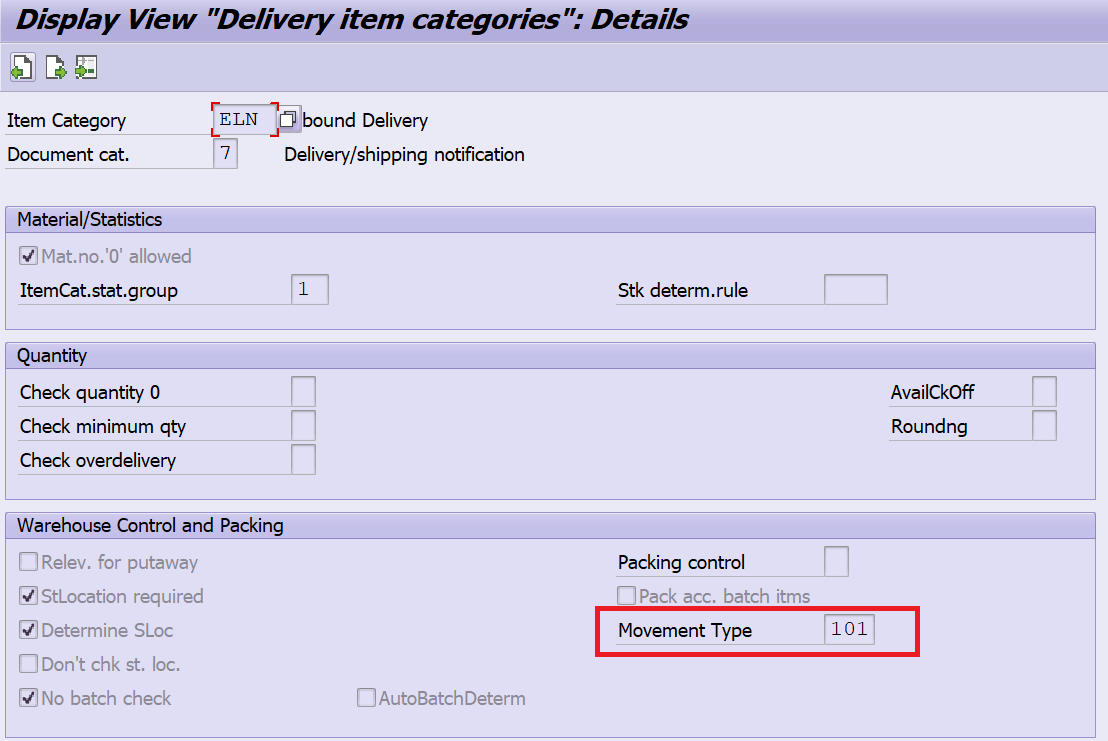Image resolution: width=1108 pixels, height=741 pixels.
Task: Click the Item Category field containing ELN
Action: (244, 120)
